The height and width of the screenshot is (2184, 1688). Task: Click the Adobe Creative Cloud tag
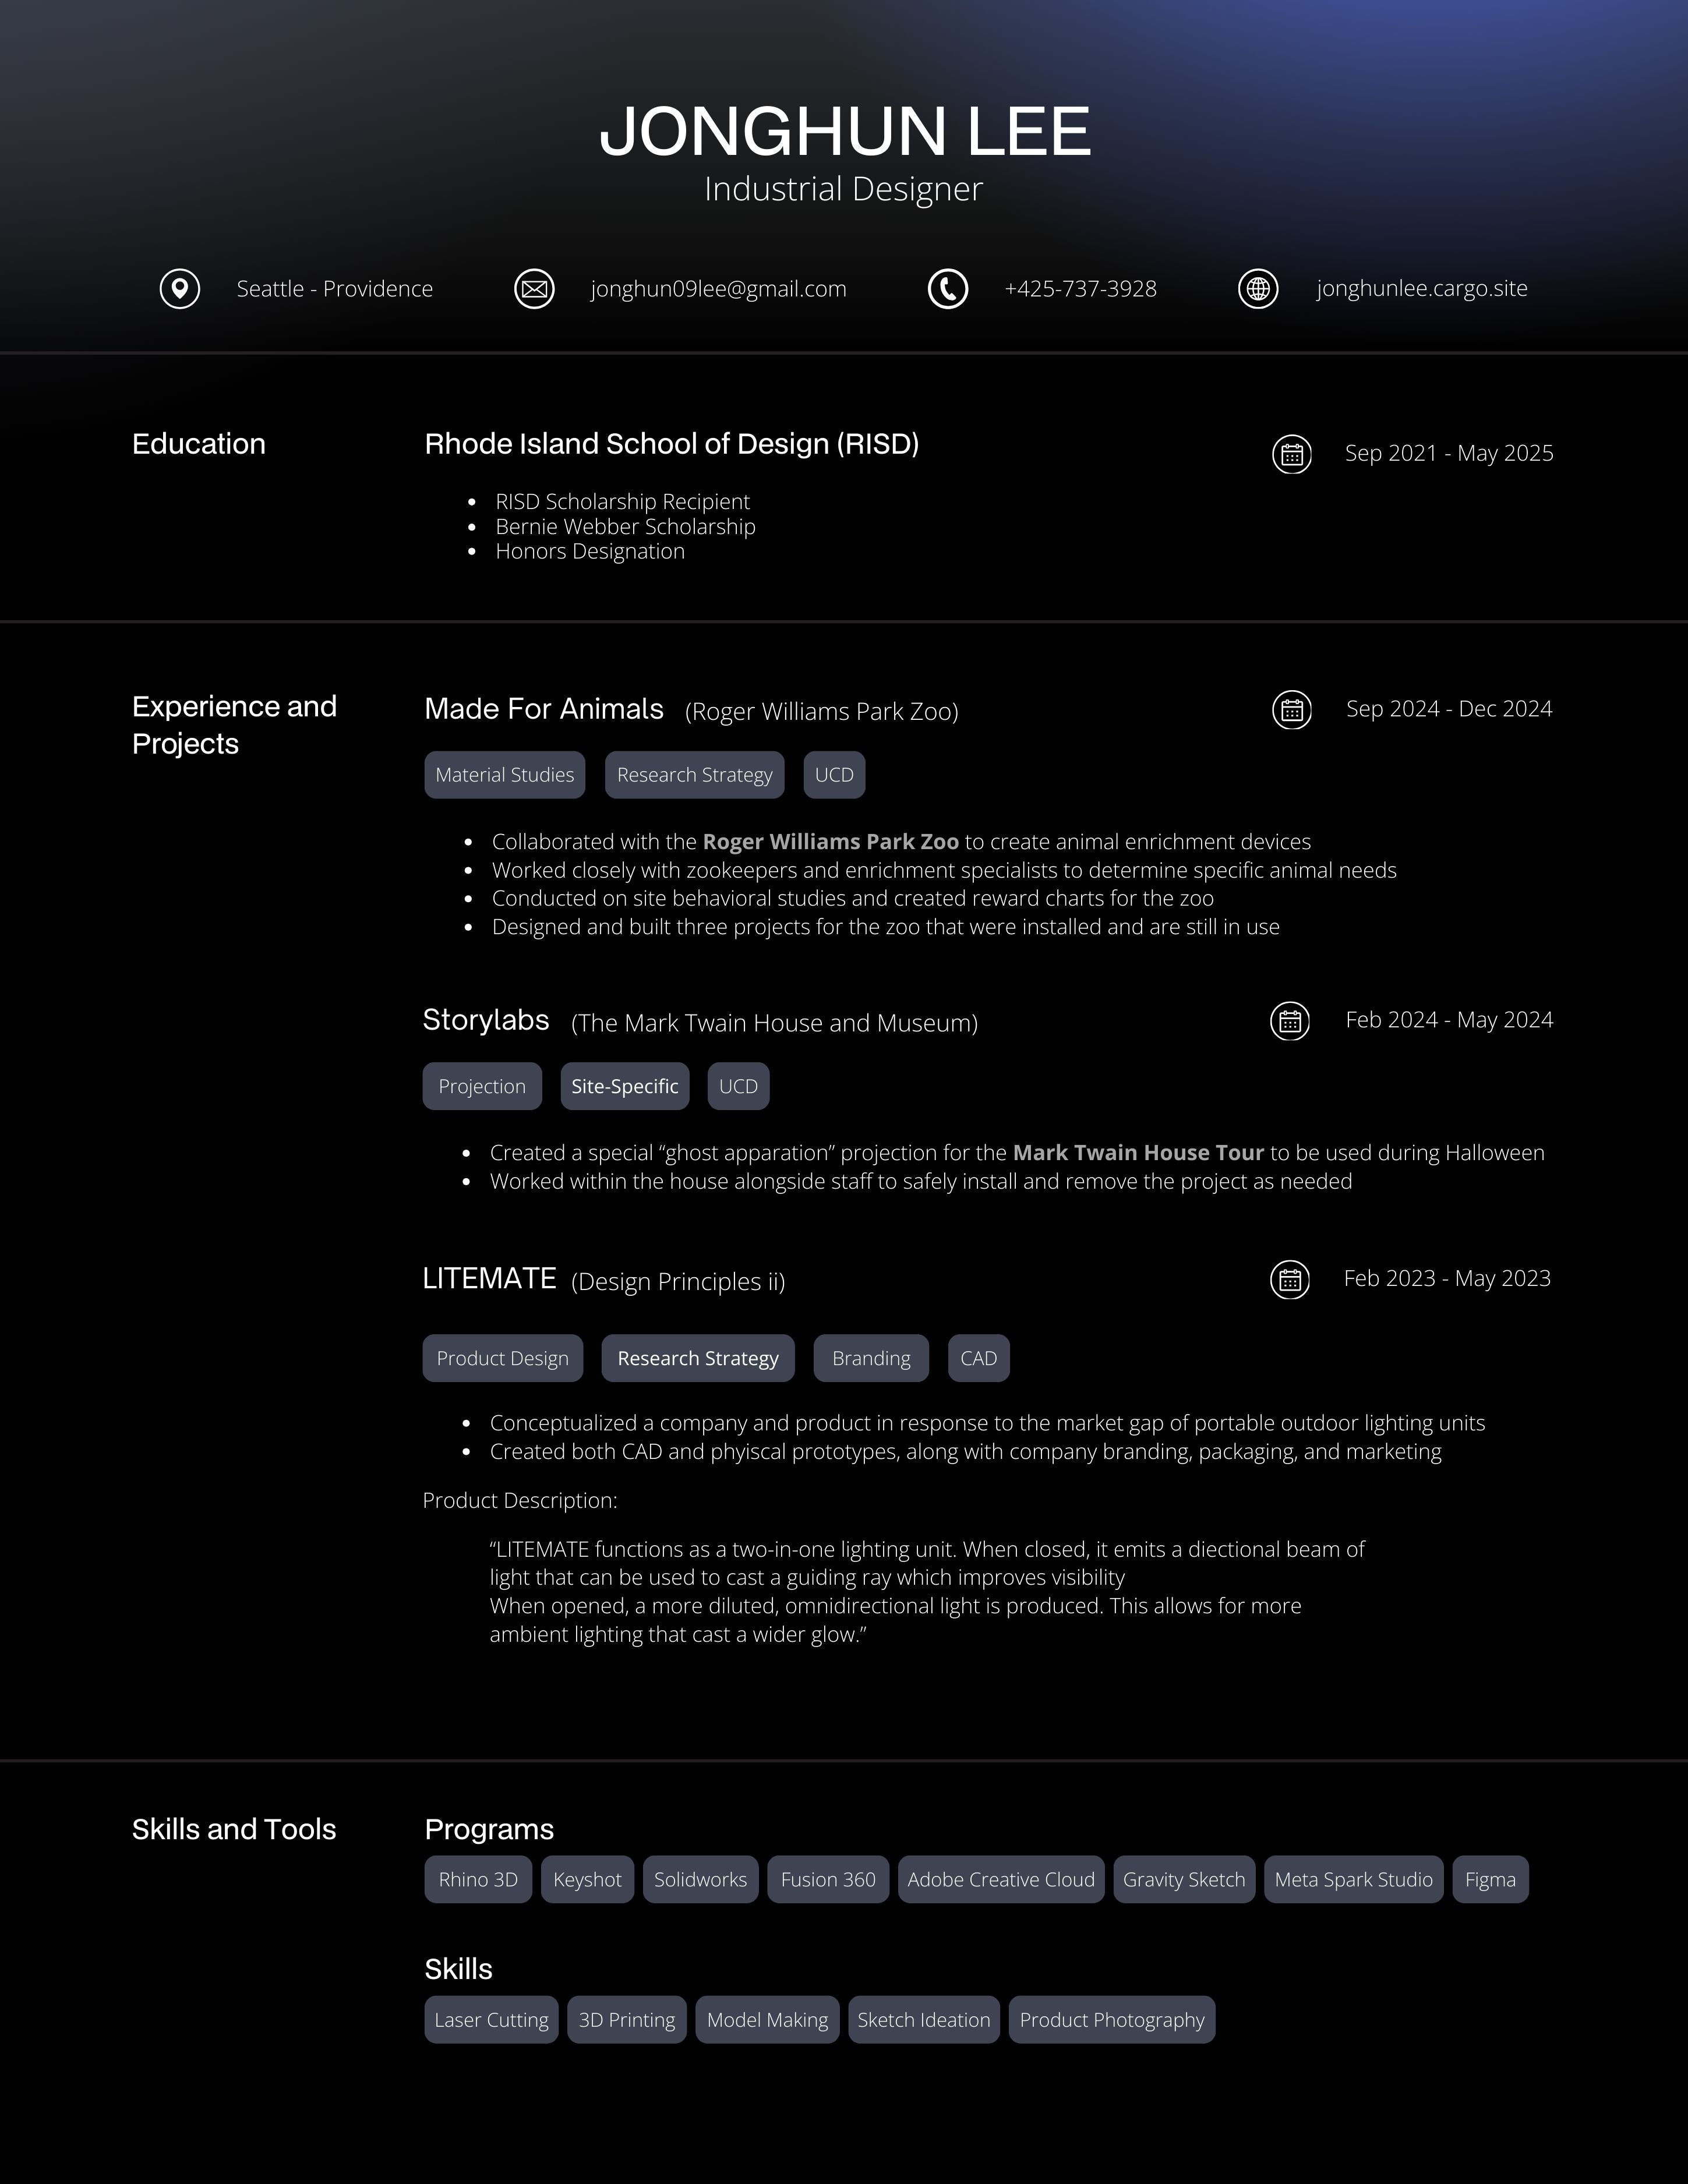[1000, 1879]
